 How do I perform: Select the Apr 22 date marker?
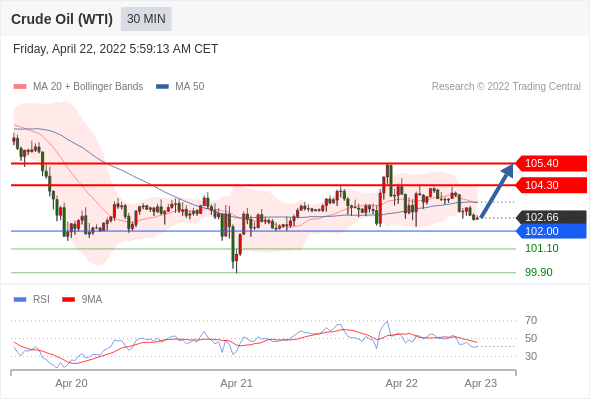(401, 383)
